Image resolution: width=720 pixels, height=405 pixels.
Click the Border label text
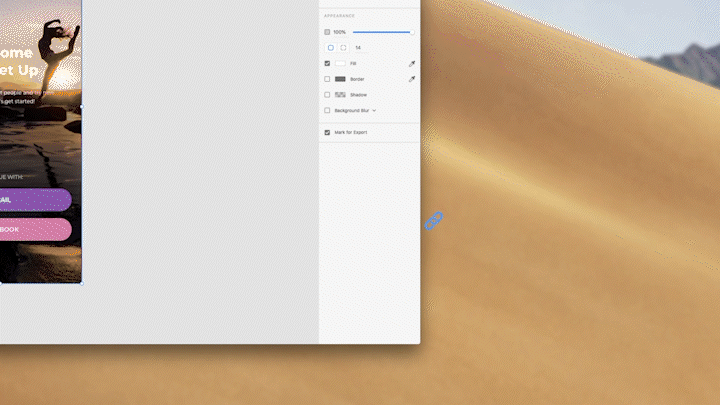(357, 79)
